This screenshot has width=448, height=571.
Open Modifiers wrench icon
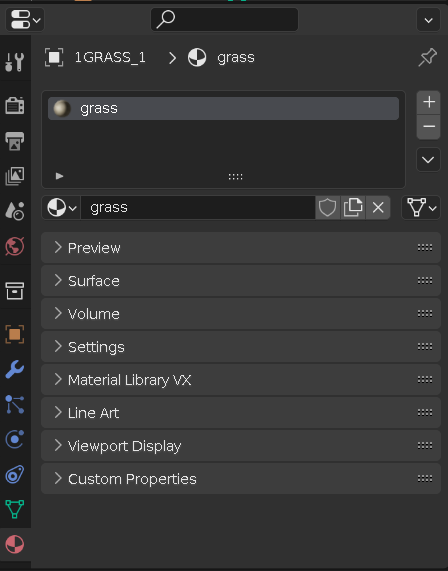[15, 369]
